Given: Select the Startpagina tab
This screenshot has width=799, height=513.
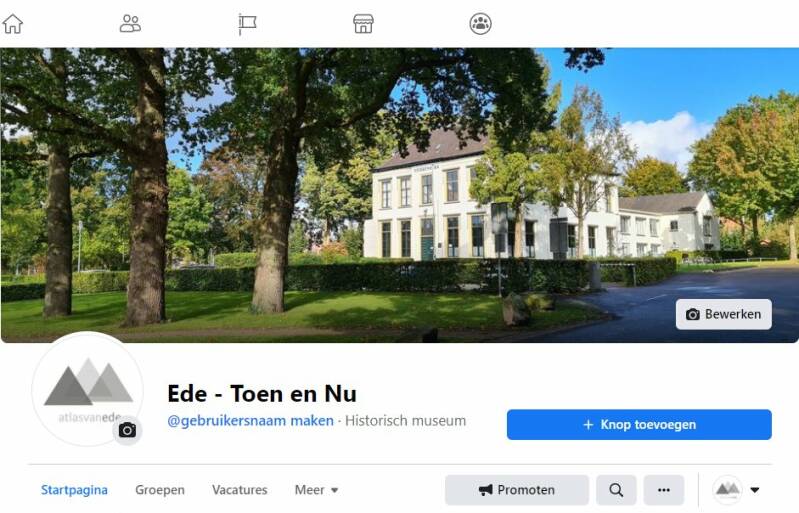Looking at the screenshot, I should click(x=74, y=490).
